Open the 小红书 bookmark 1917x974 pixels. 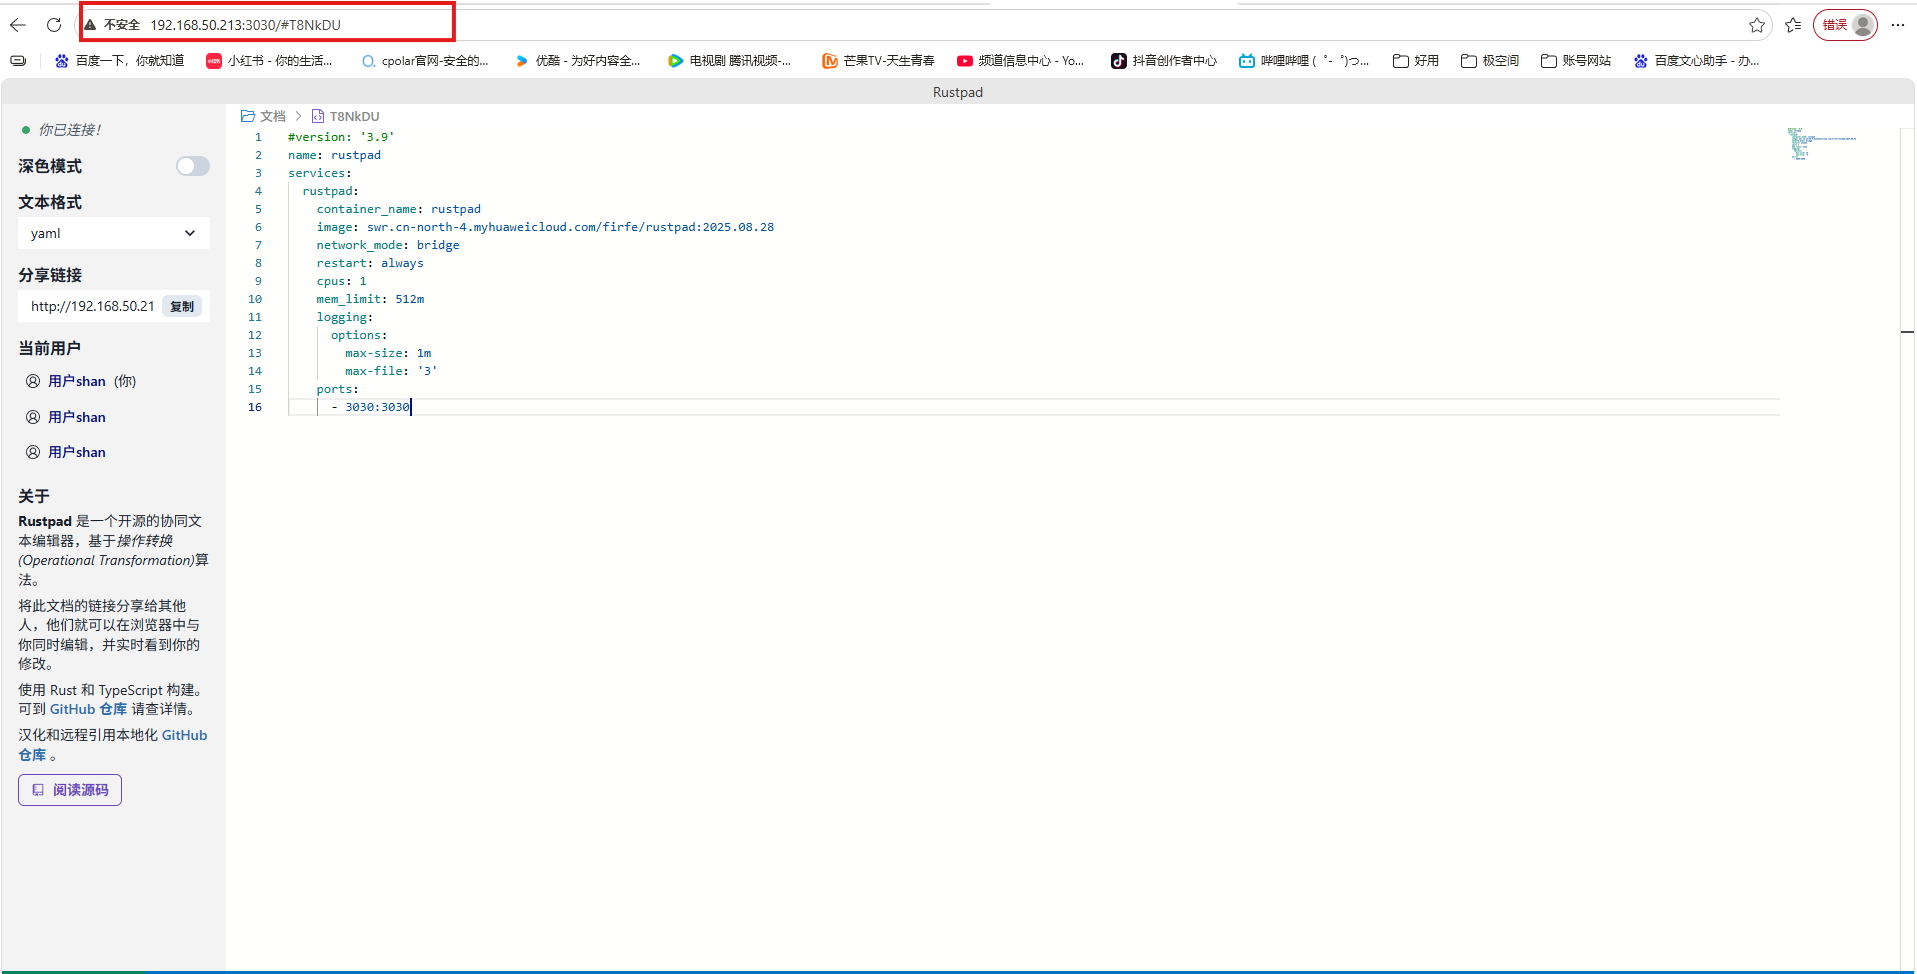pos(269,61)
